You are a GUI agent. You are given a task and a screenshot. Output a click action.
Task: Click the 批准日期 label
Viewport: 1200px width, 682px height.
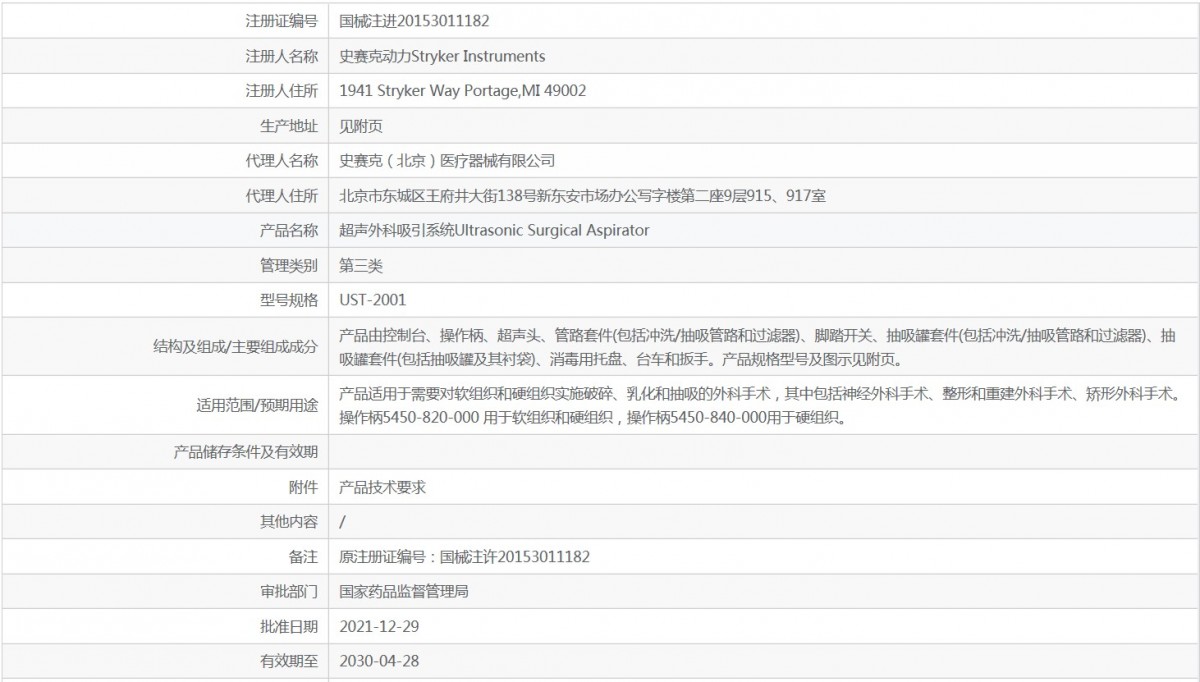(289, 627)
